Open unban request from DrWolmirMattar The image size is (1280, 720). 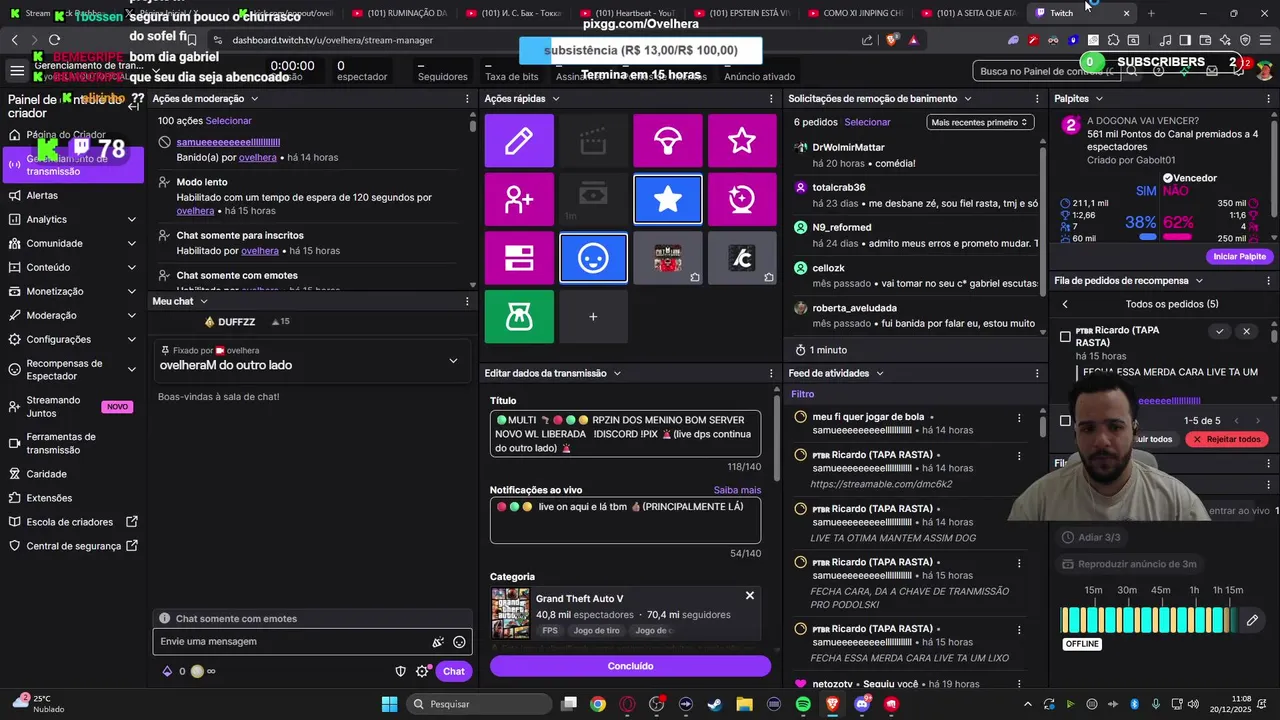(915, 155)
